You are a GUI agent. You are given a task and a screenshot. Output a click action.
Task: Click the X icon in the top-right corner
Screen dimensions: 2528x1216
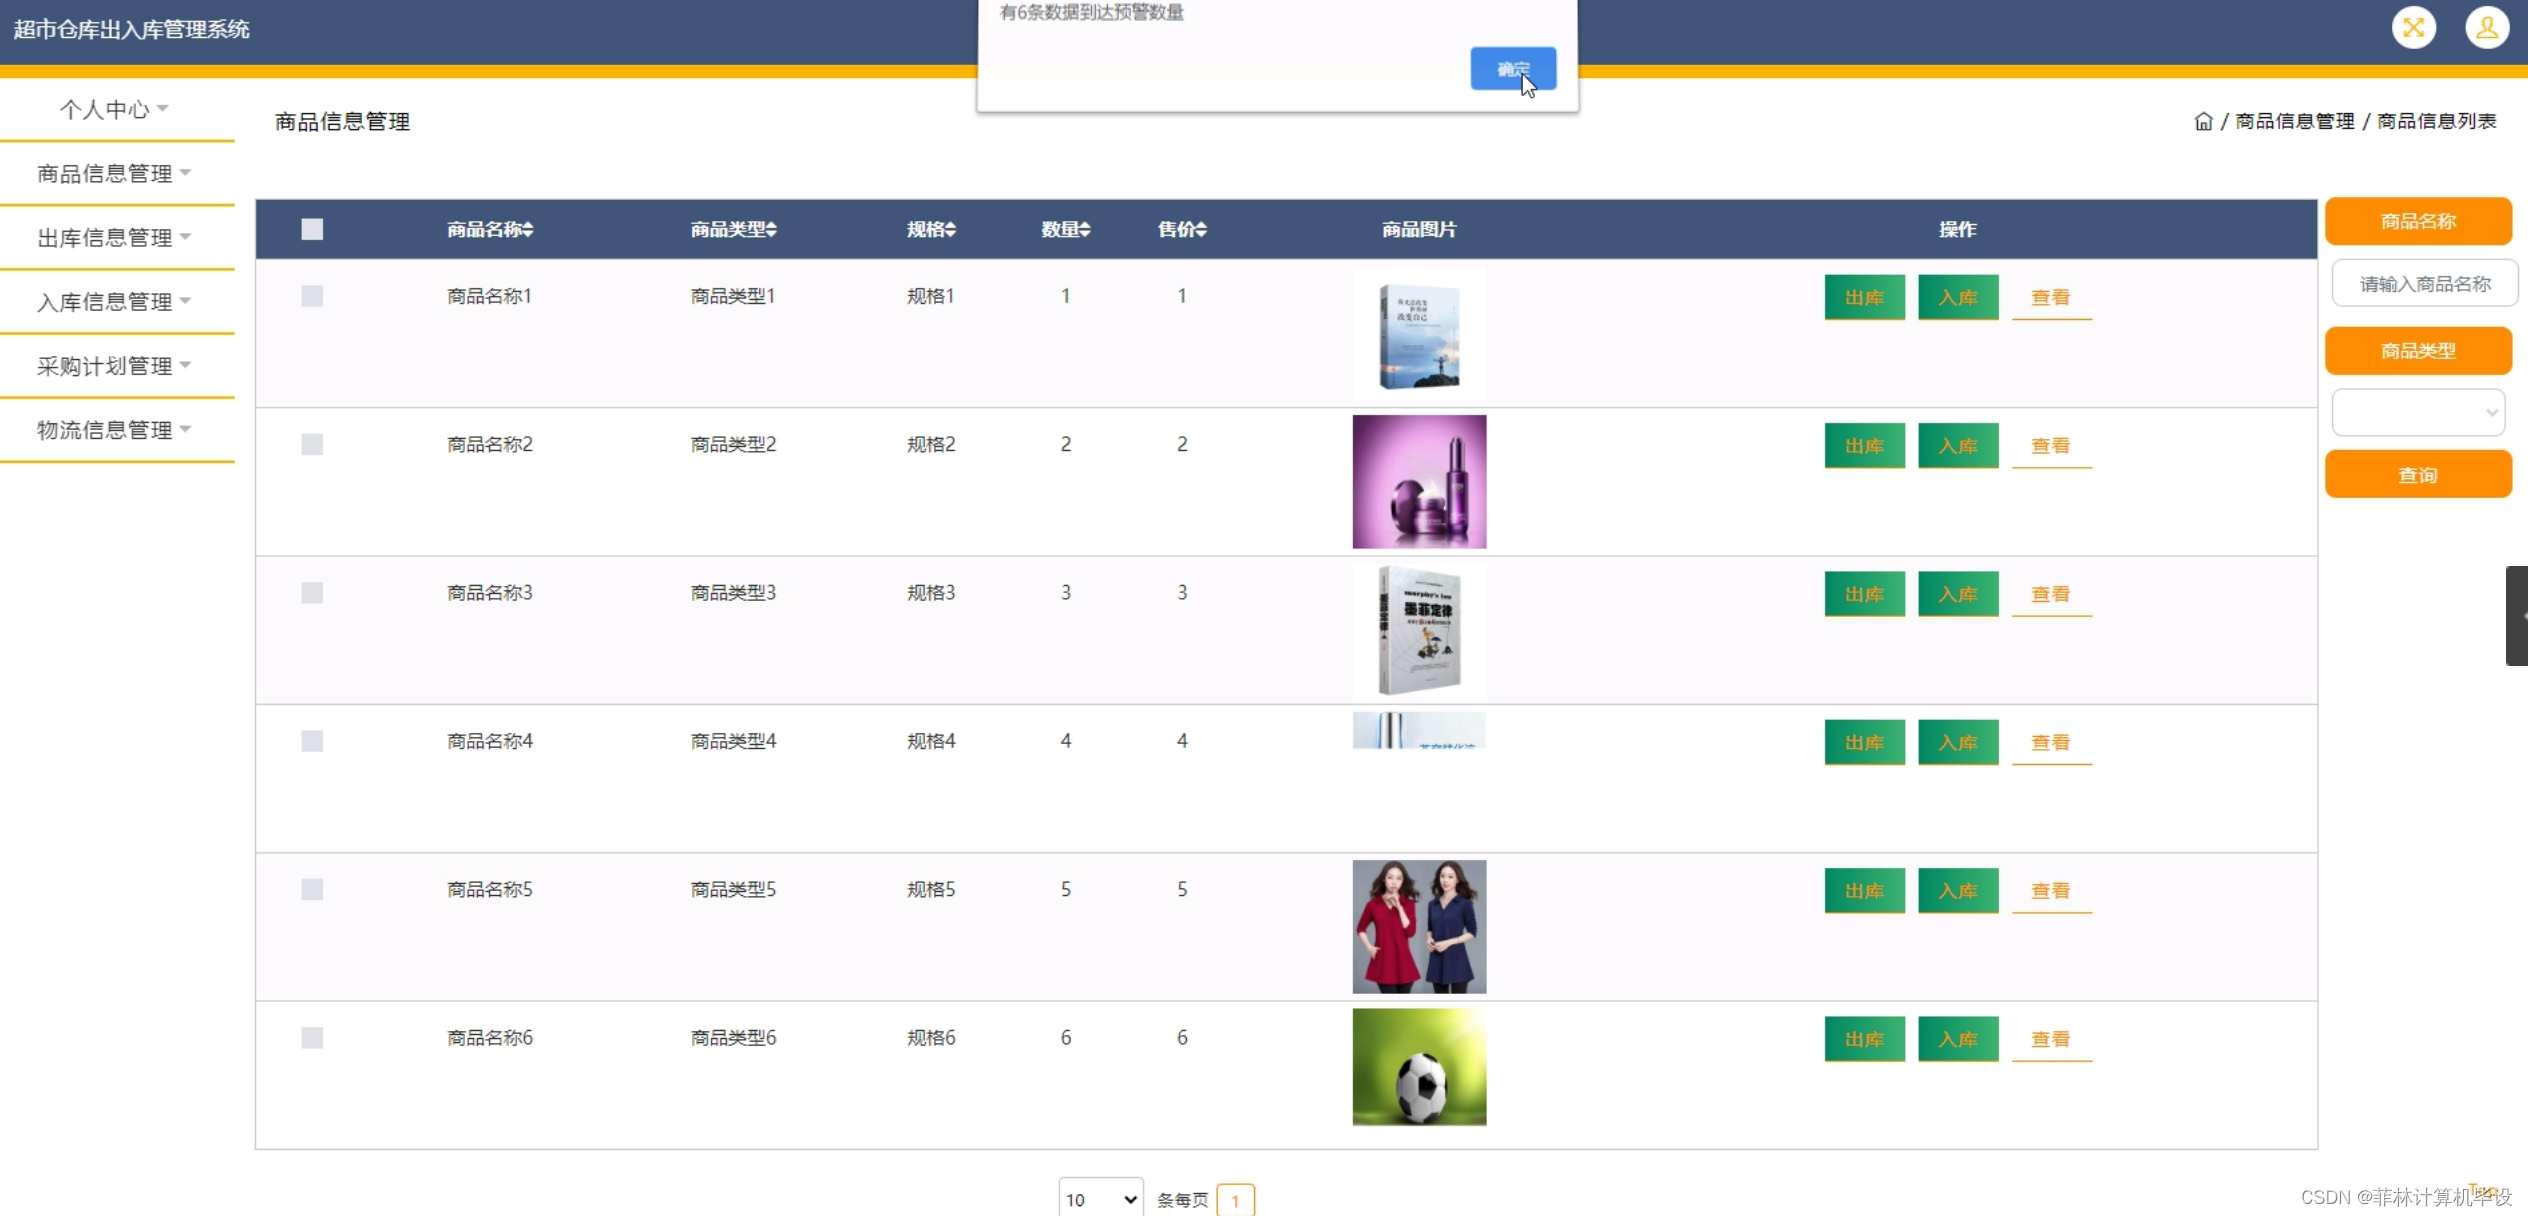[2416, 27]
